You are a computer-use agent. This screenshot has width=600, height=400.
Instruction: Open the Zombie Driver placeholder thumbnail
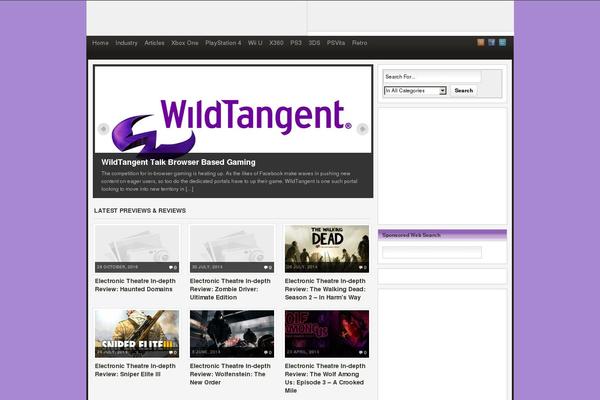click(x=232, y=248)
